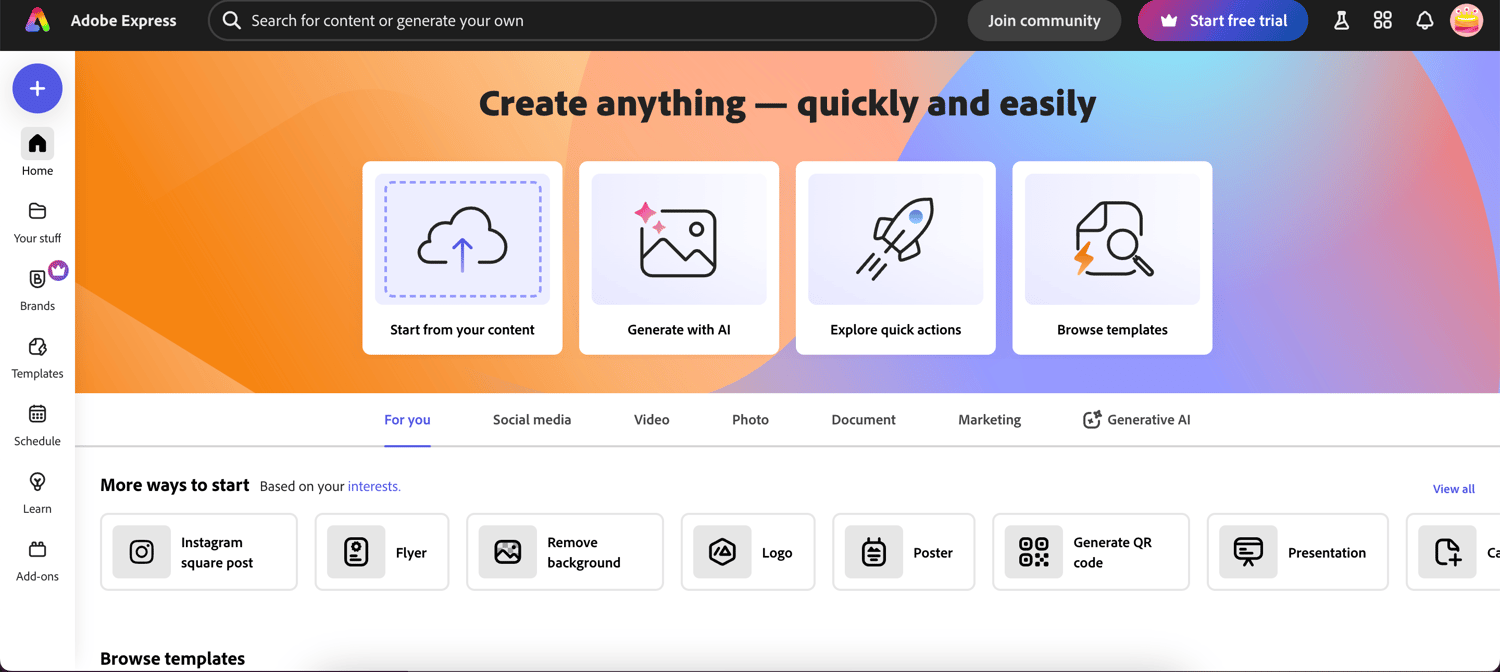
Task: Click the Presentation icon
Action: click(1248, 552)
